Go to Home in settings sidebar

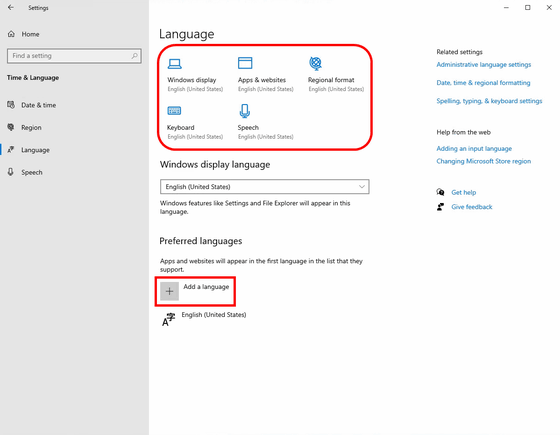(30, 34)
